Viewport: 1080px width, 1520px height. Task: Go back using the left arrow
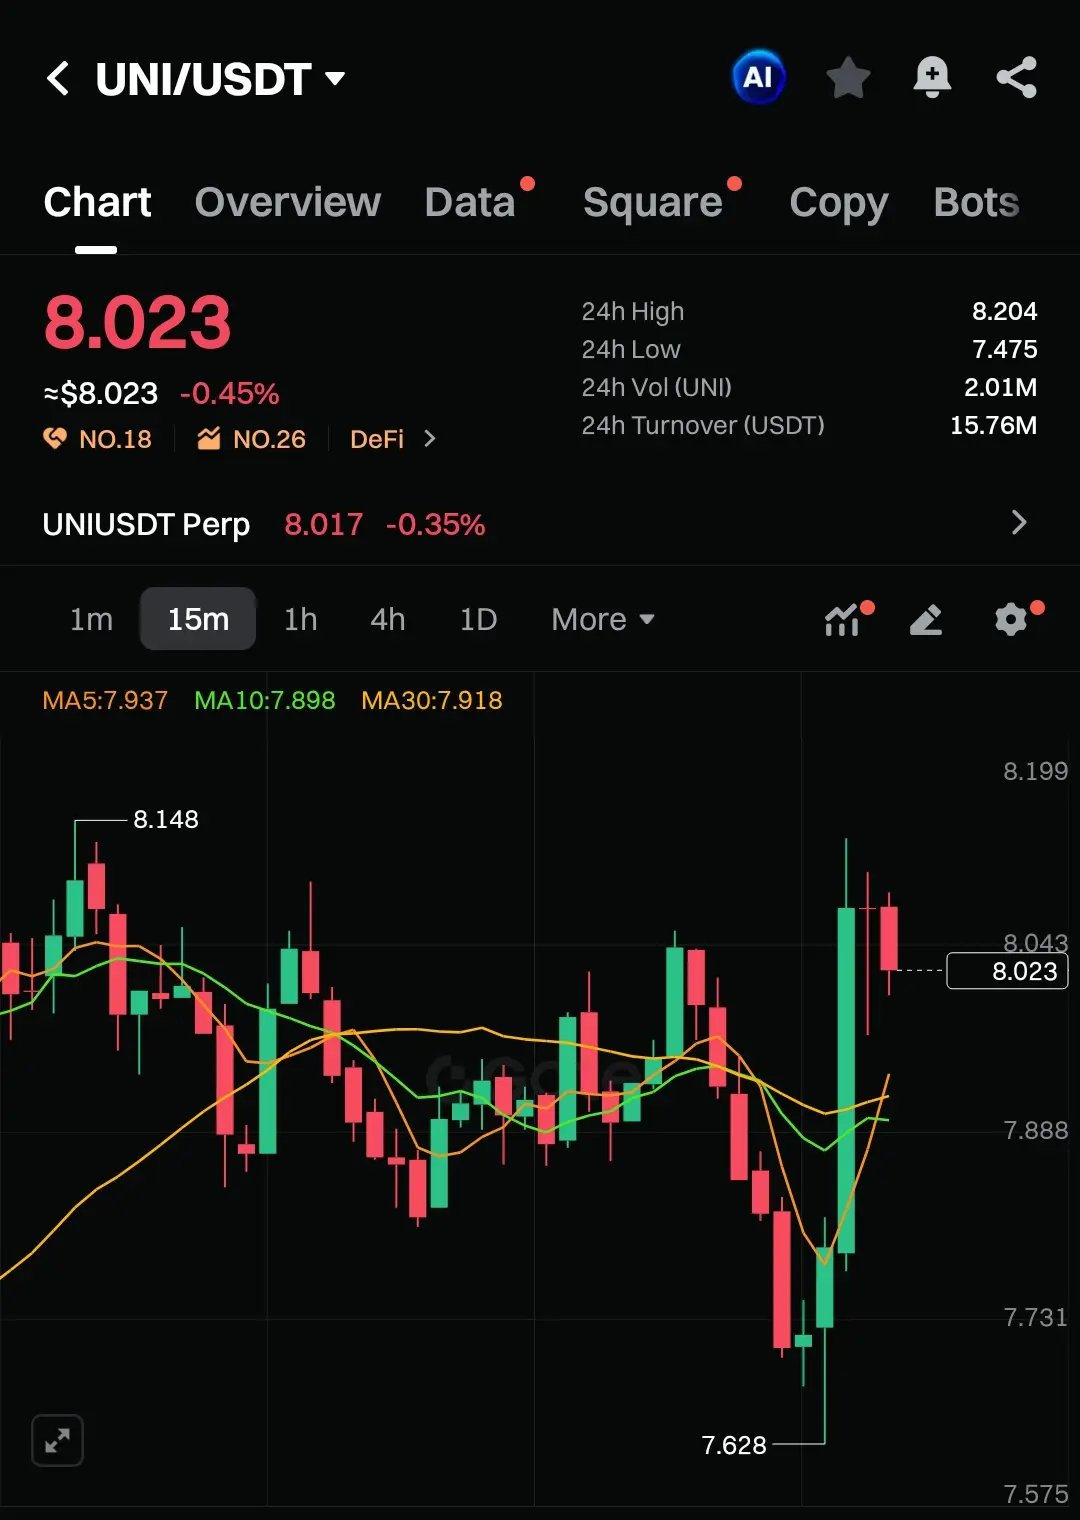(x=58, y=78)
